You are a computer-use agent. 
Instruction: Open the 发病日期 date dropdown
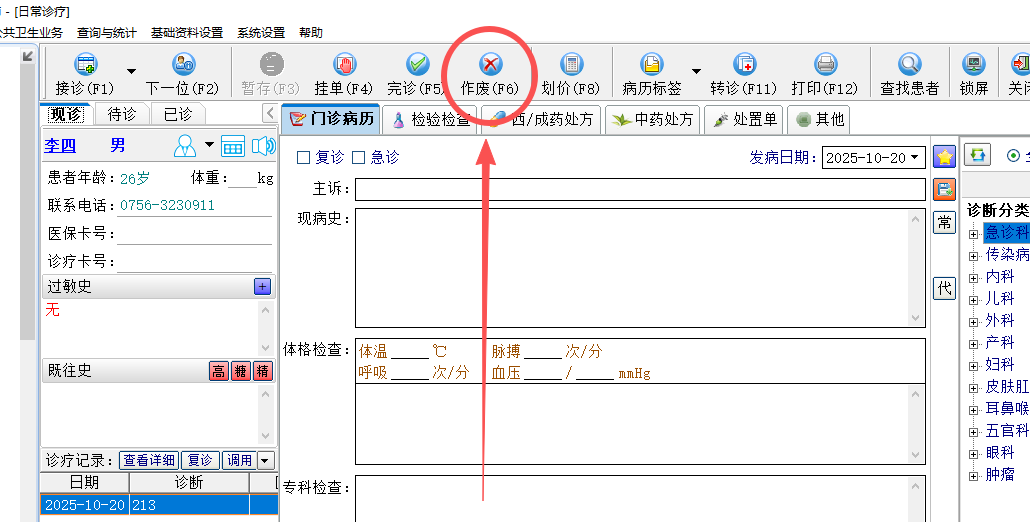pos(916,158)
